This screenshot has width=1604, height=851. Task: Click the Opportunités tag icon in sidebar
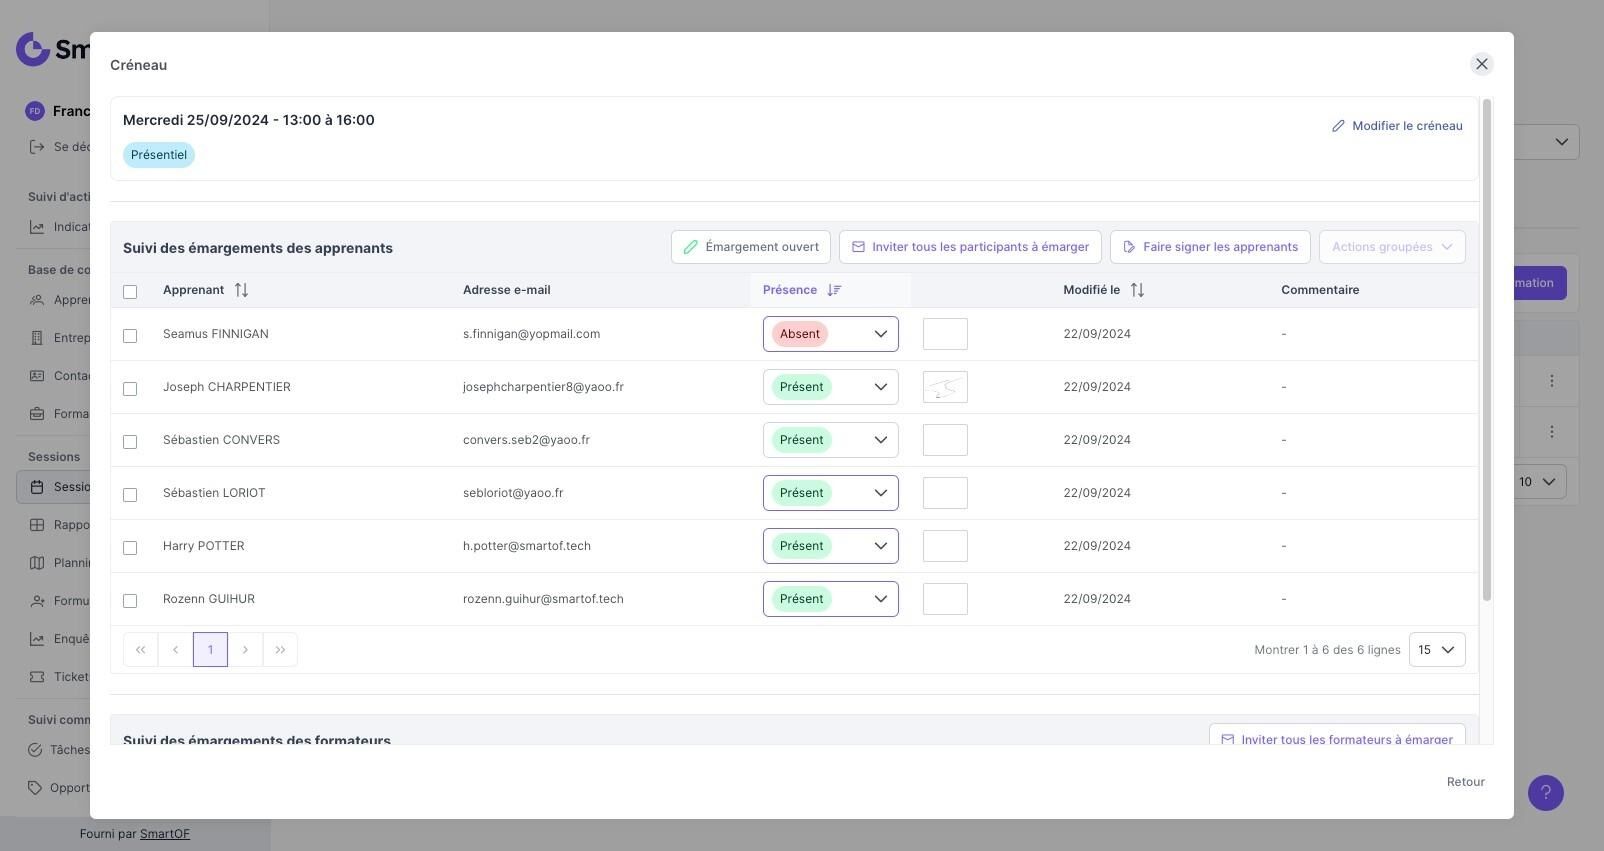click(x=33, y=788)
